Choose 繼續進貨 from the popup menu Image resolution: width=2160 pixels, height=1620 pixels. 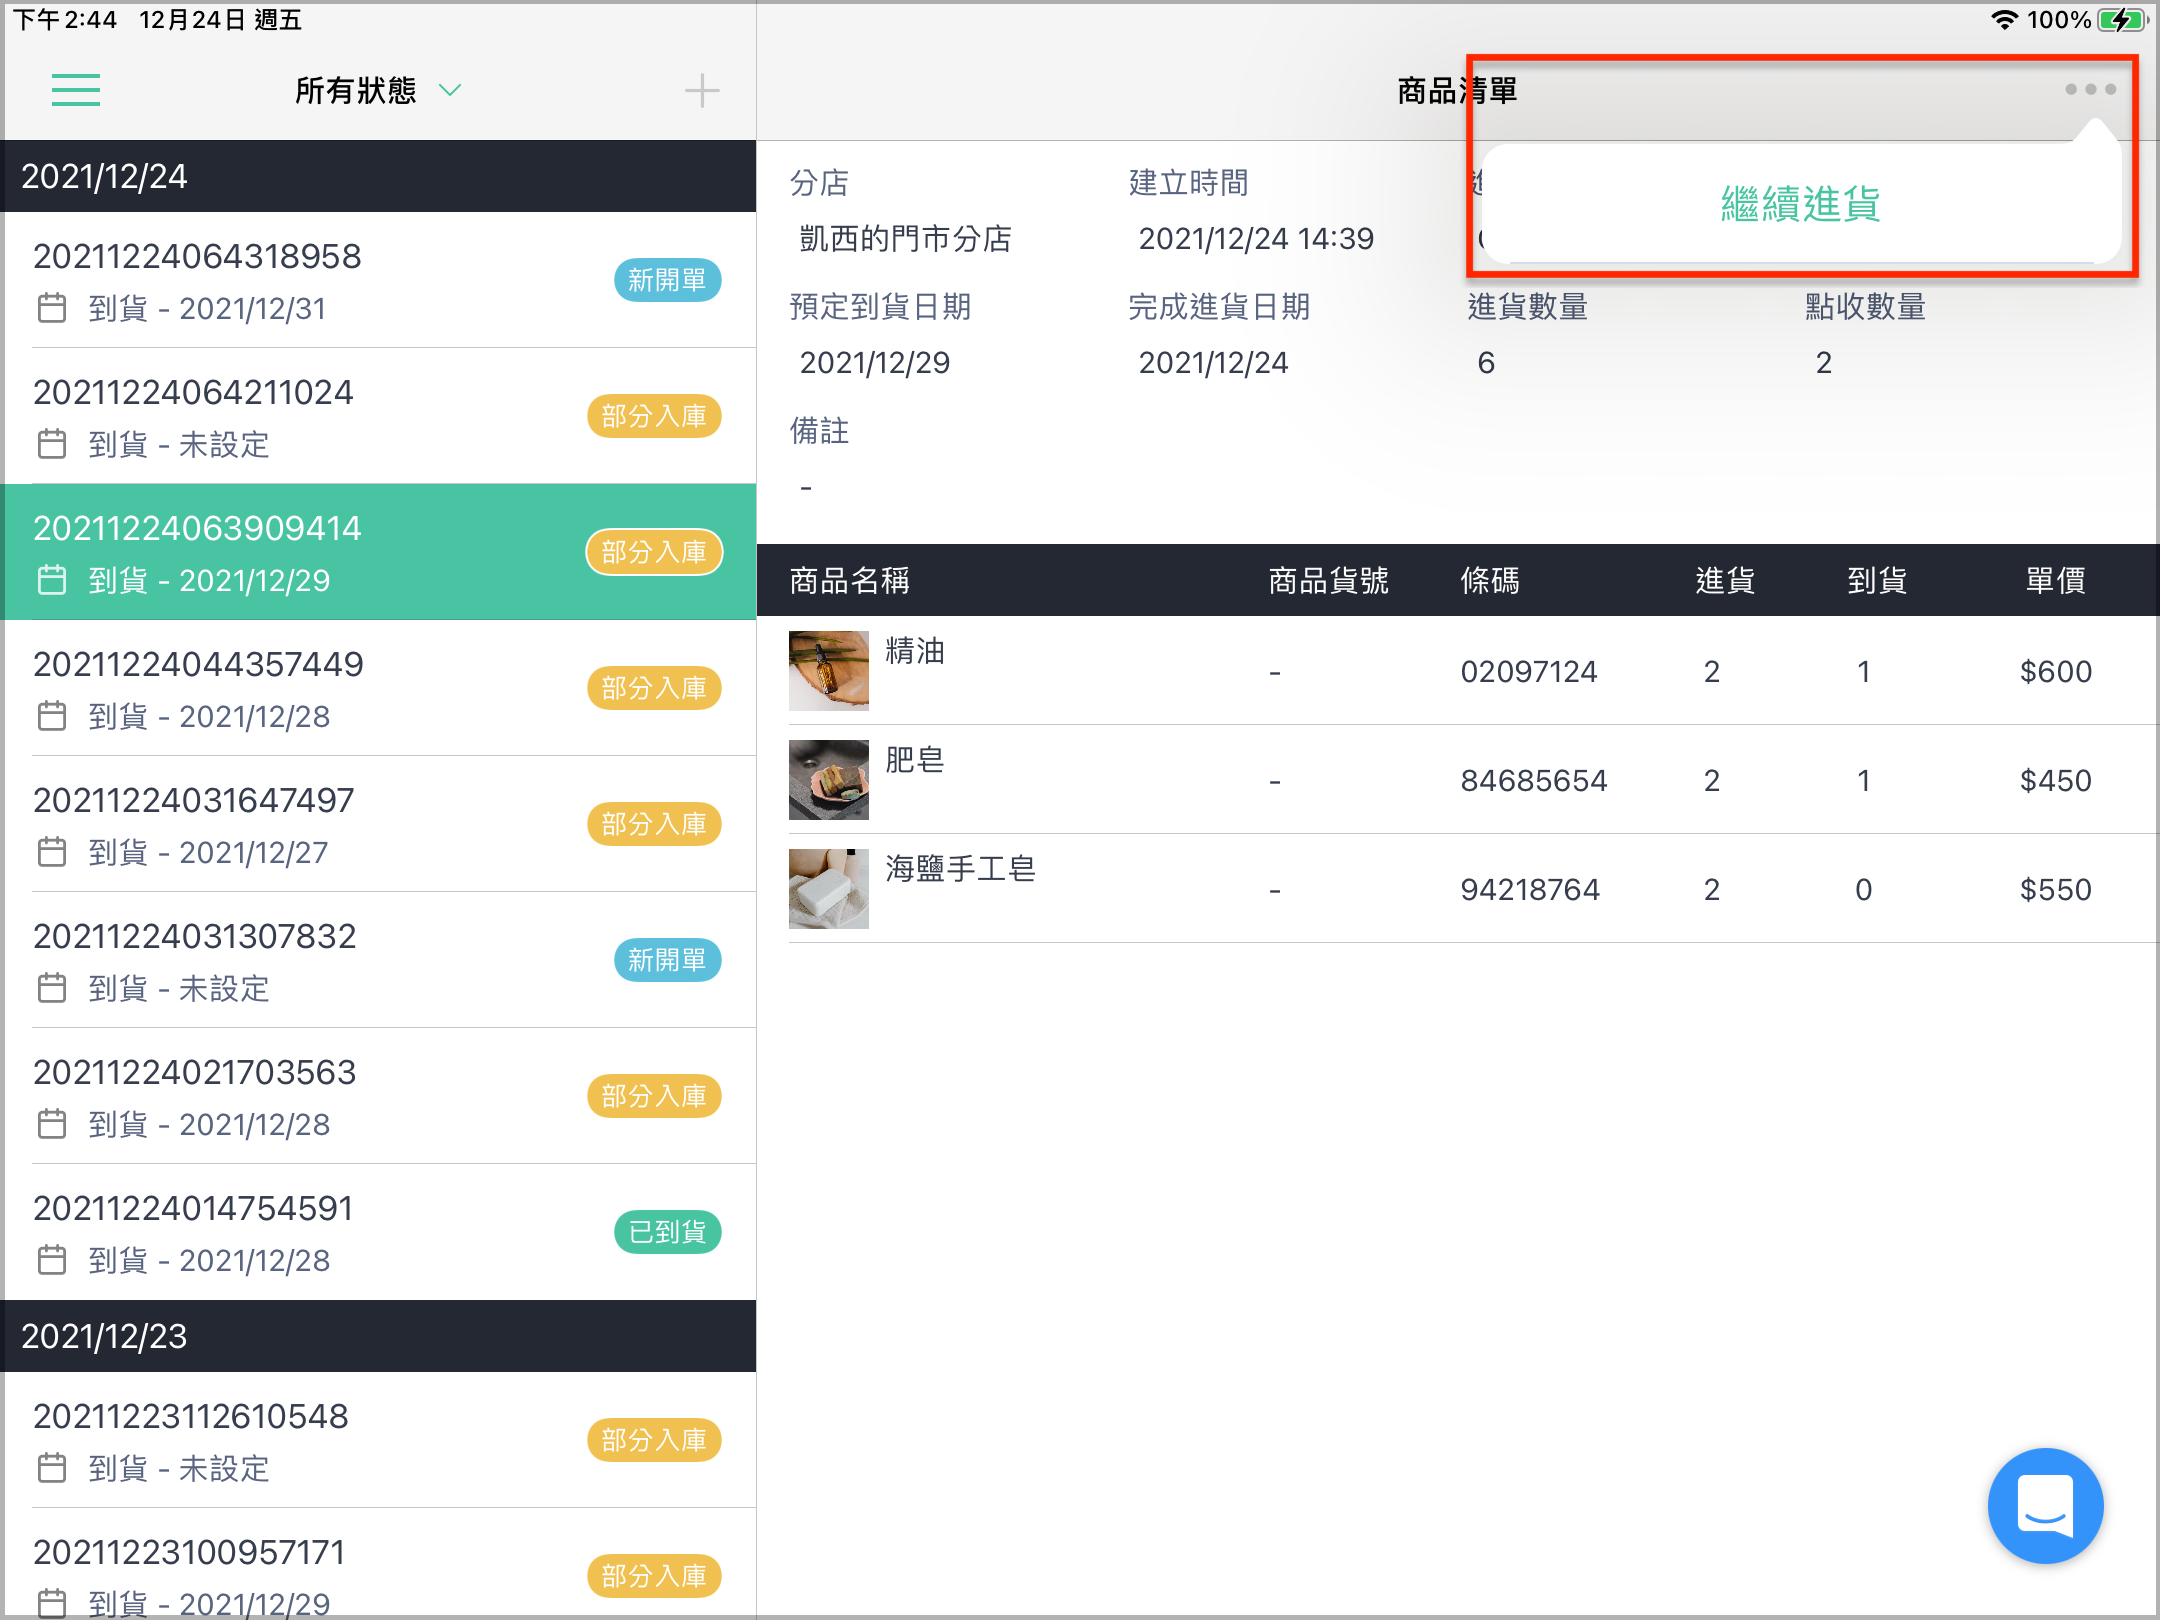[1800, 205]
